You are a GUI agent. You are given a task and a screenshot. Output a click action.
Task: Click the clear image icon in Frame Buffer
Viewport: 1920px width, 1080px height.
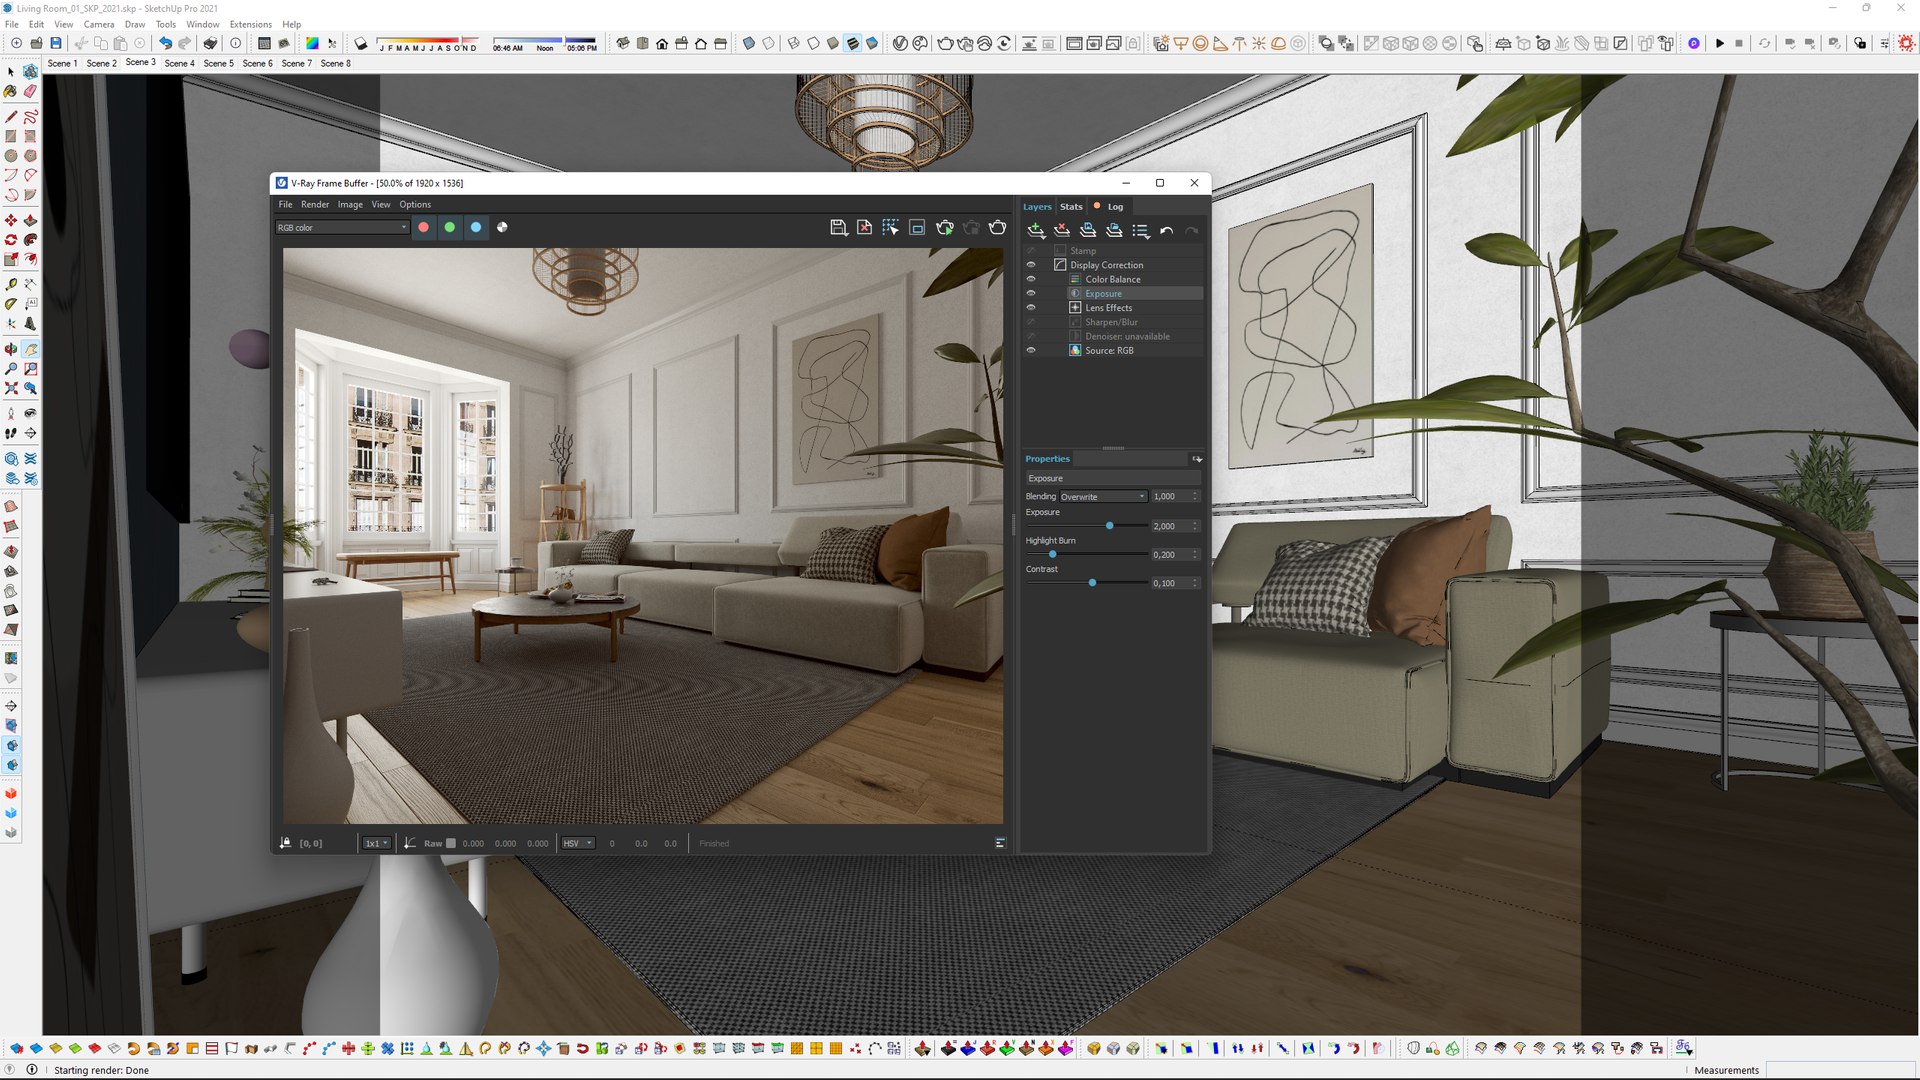[x=864, y=228]
